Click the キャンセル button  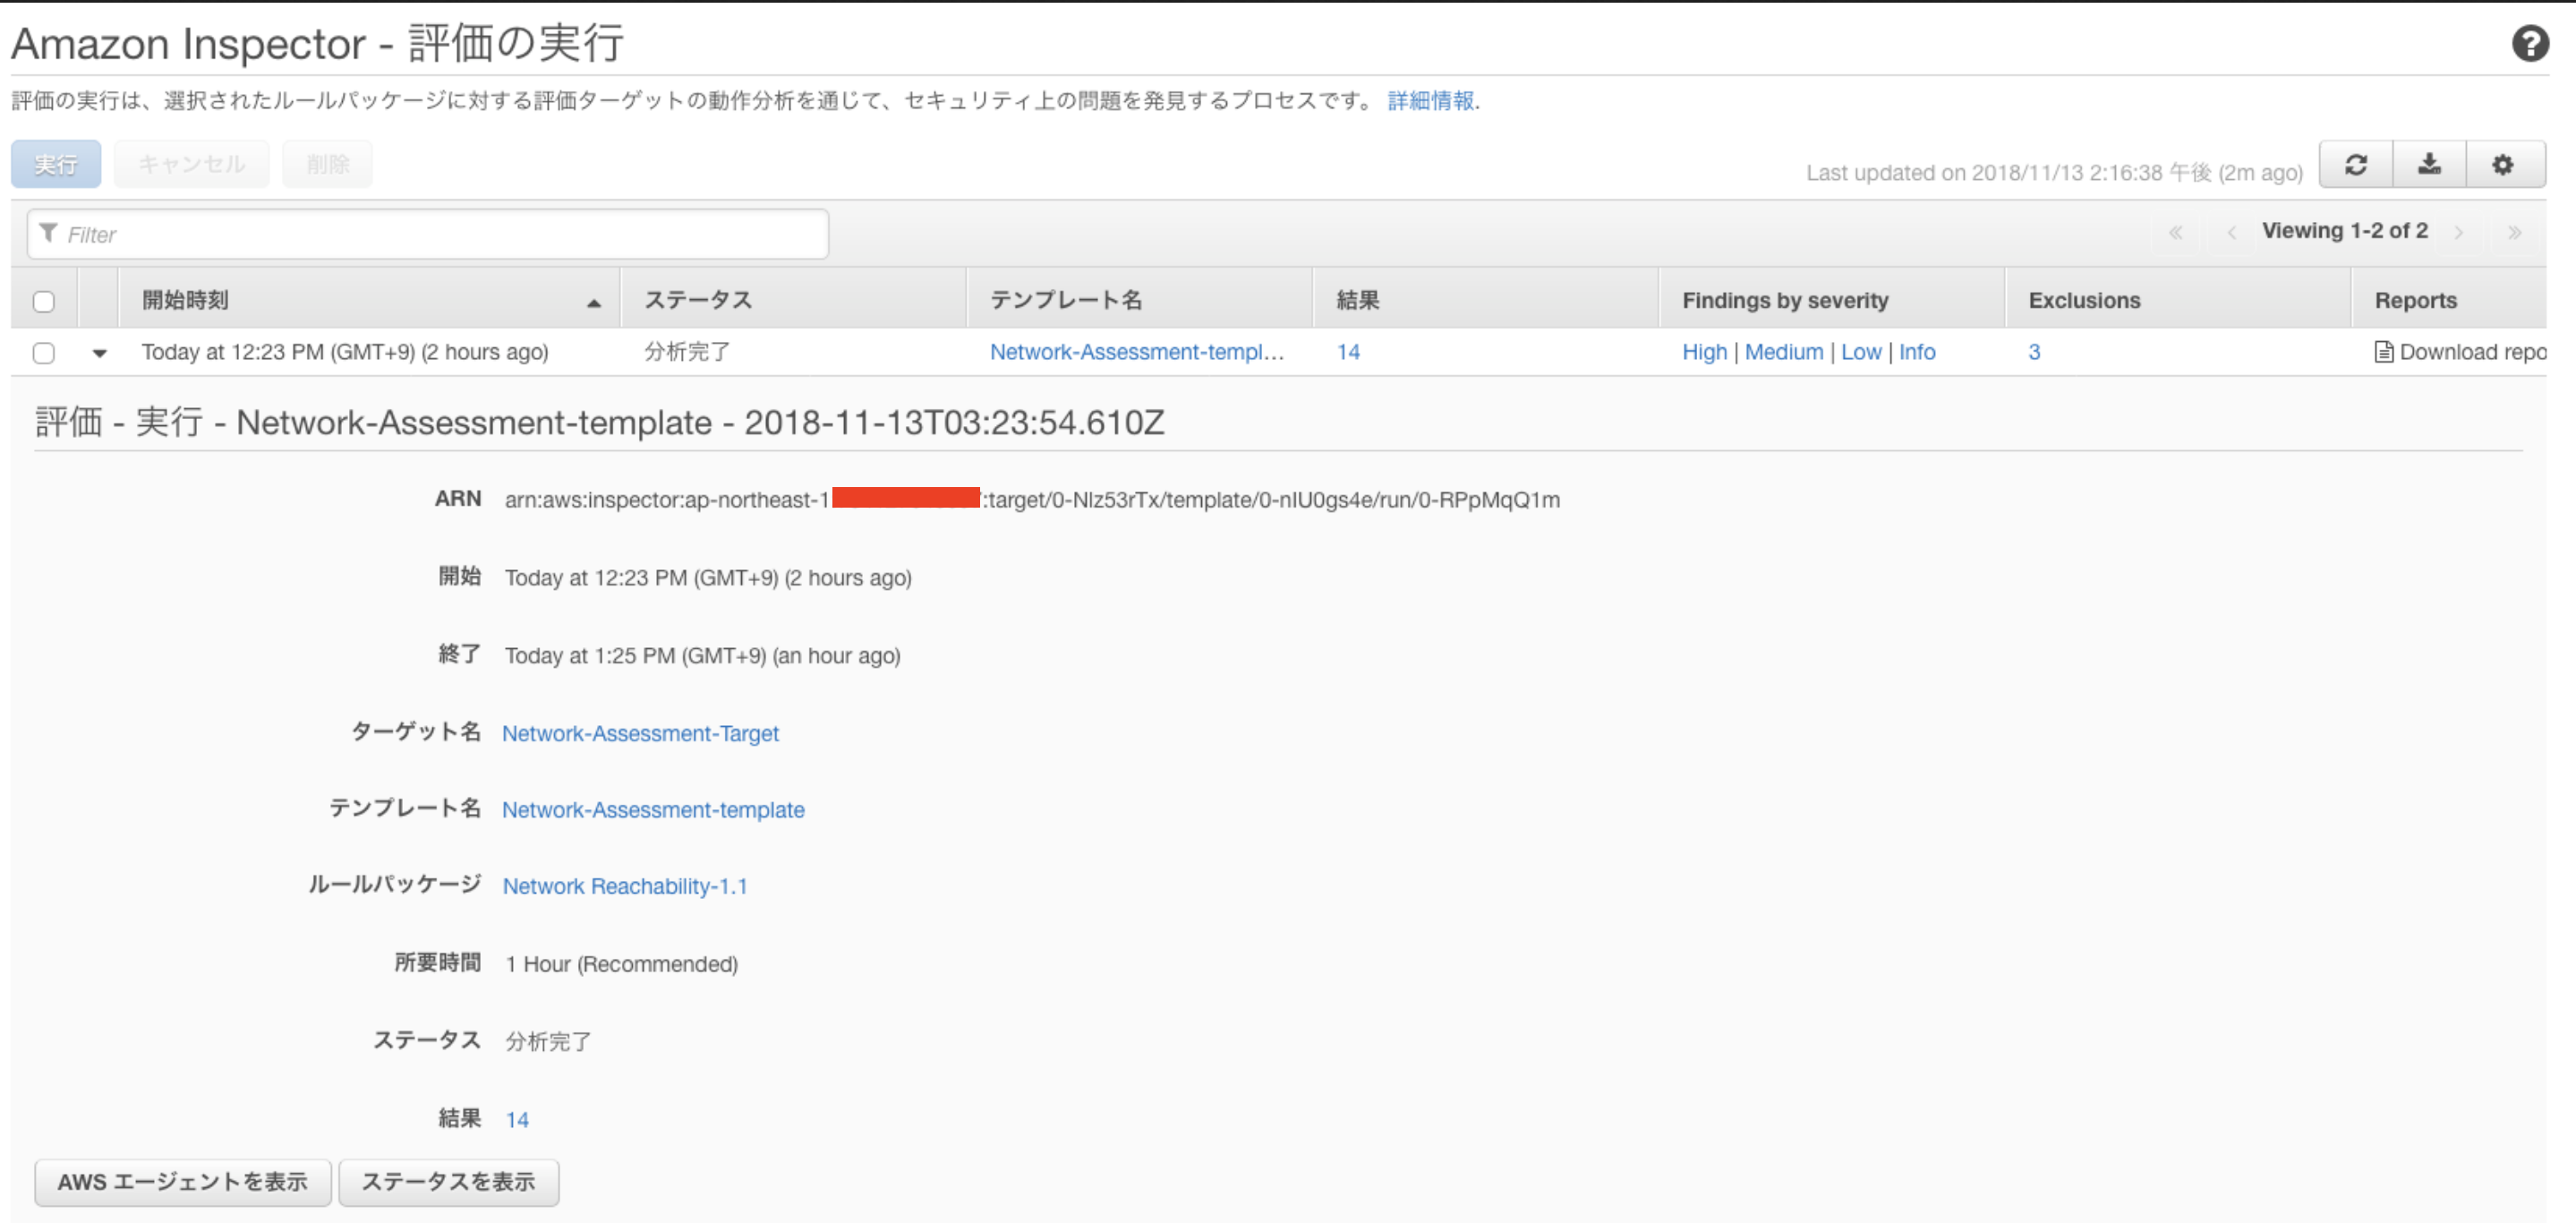coord(192,164)
